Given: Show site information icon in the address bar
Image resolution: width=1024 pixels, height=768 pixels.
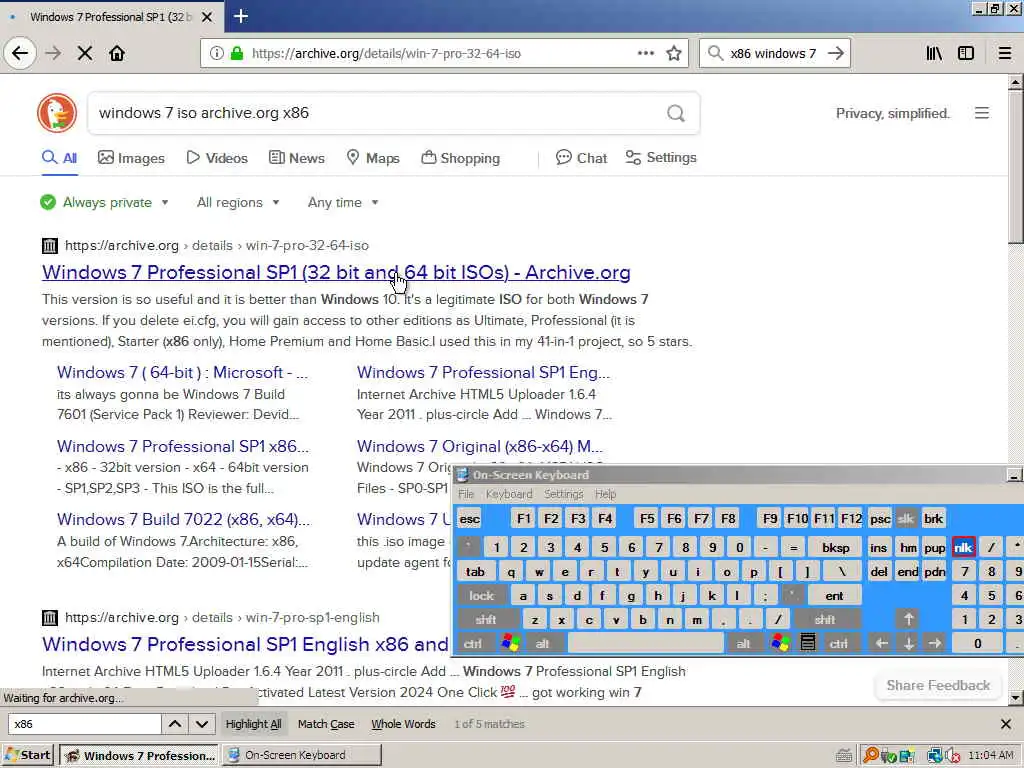Looking at the screenshot, I should pos(216,54).
